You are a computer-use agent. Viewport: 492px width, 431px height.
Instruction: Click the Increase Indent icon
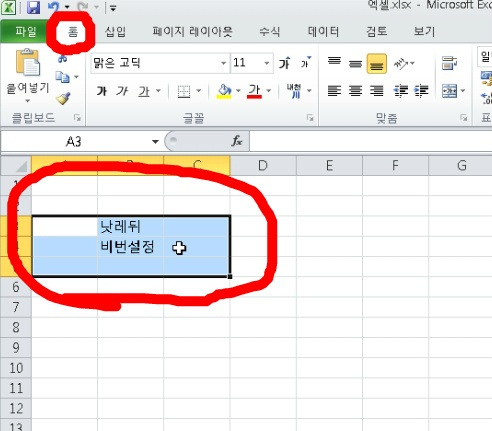click(421, 91)
